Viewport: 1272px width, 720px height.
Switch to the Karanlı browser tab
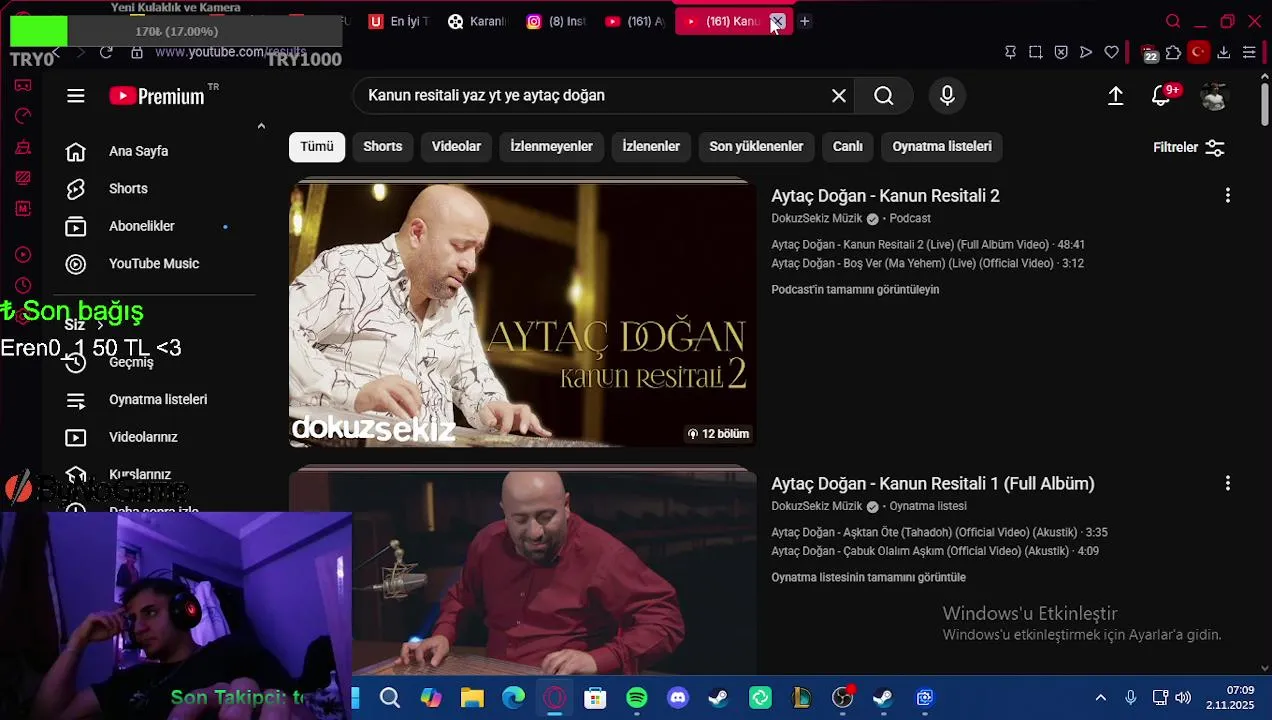point(478,21)
